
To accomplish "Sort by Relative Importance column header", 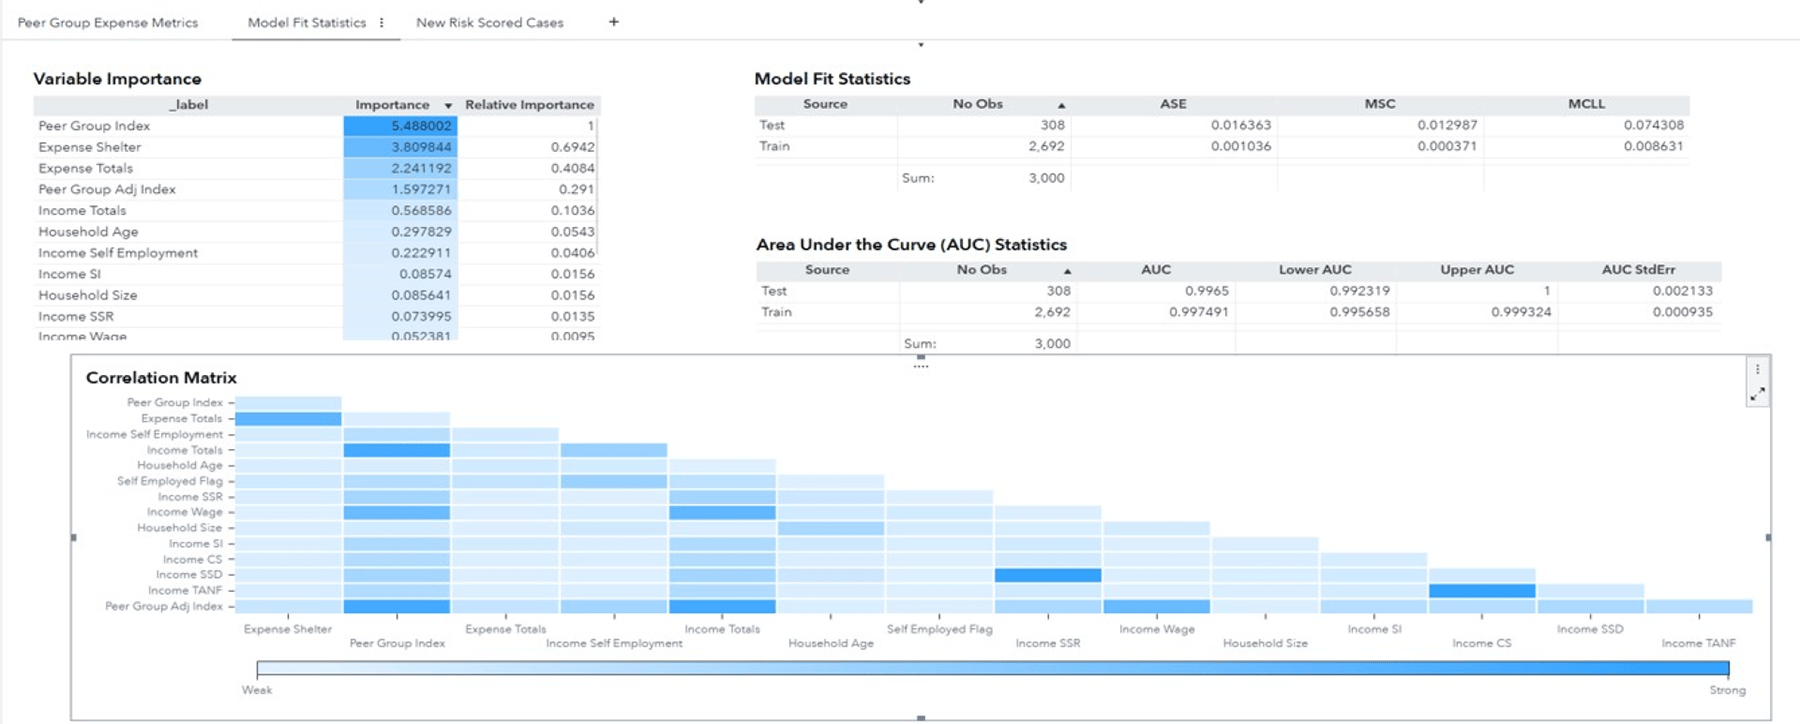I will click(529, 105).
